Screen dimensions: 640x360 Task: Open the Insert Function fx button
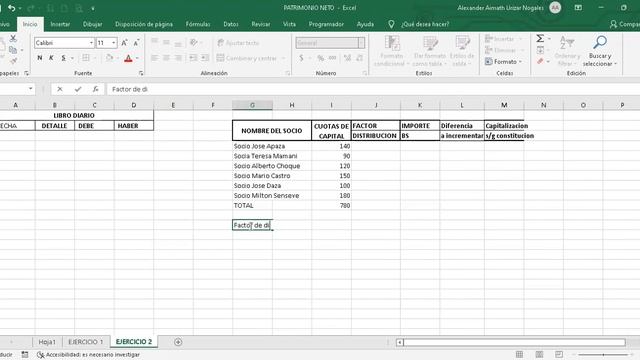(95, 89)
